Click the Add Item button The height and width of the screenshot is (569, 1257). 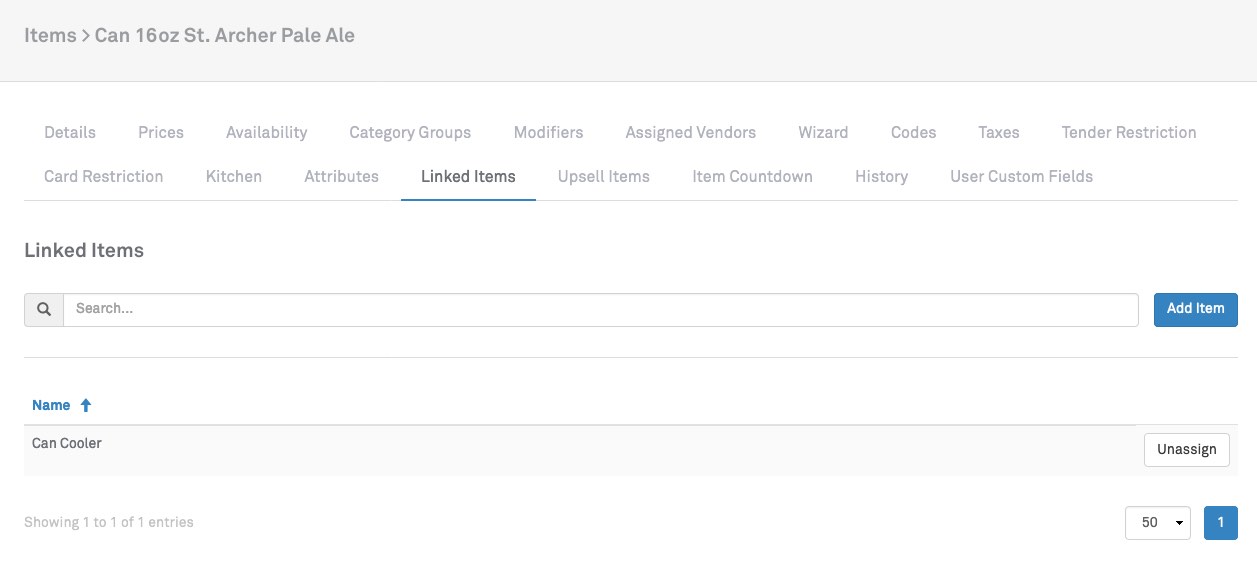click(x=1195, y=309)
